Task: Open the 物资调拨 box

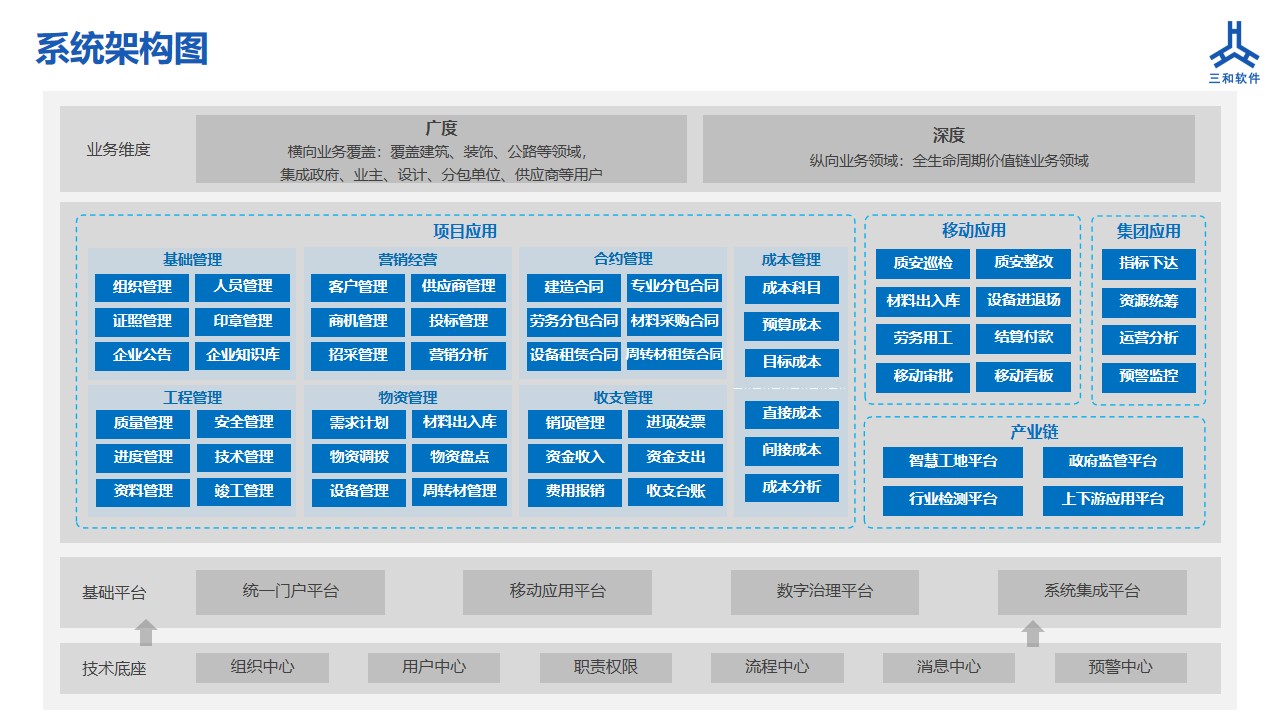Action: (x=359, y=457)
